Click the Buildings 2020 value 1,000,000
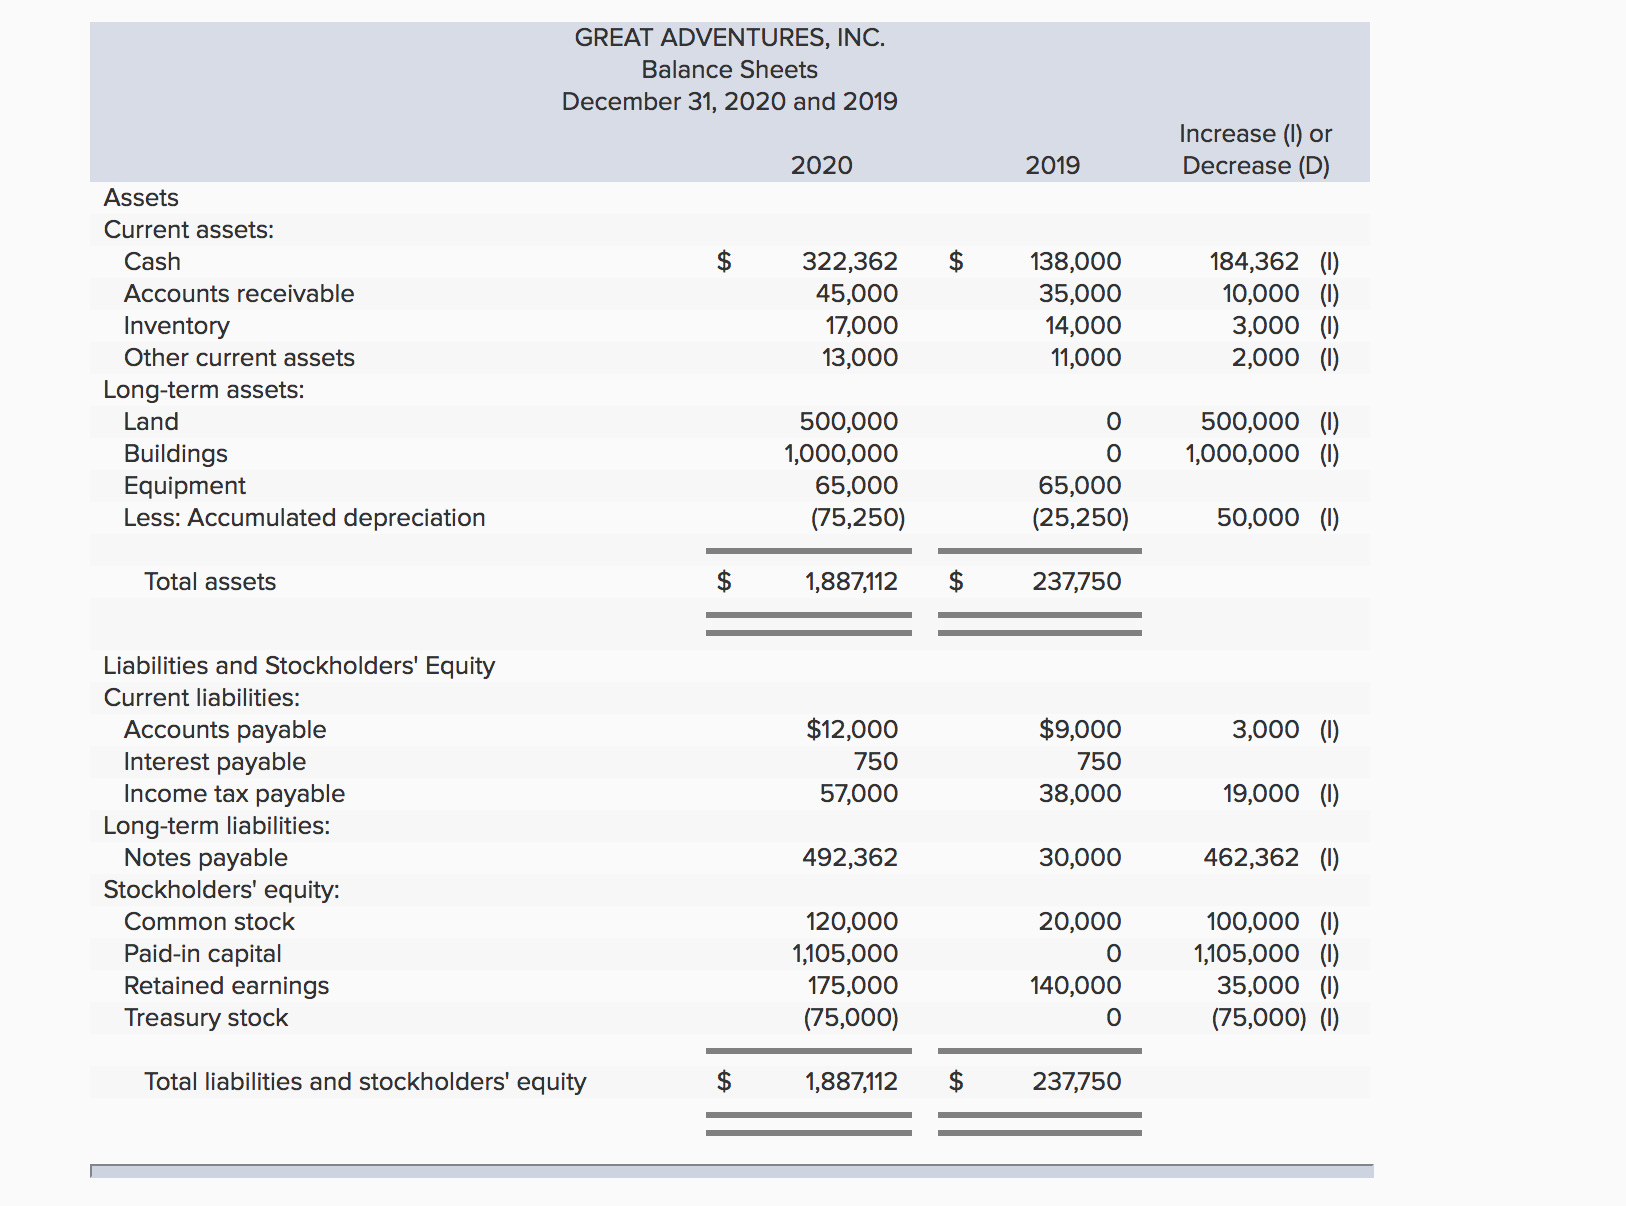Image resolution: width=1626 pixels, height=1206 pixels. pos(840,454)
